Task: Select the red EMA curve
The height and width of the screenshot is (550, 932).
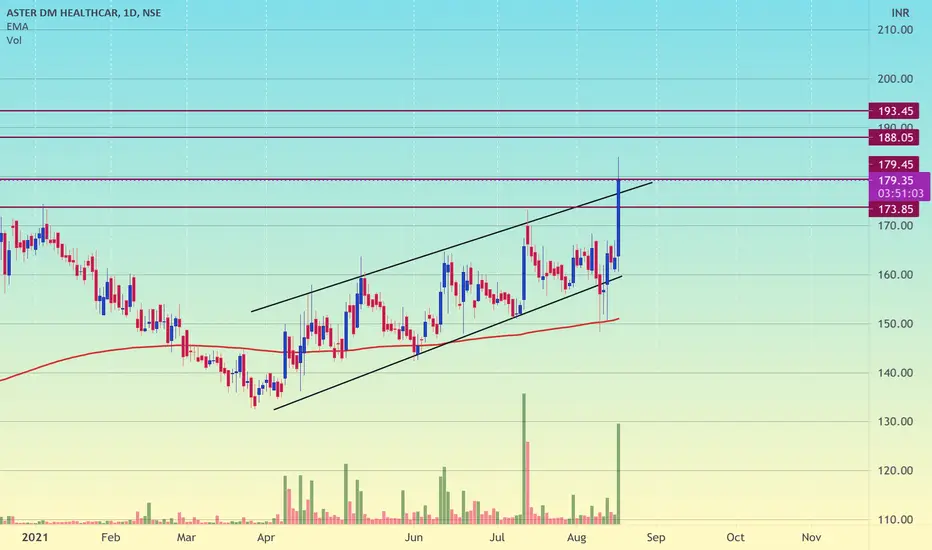Action: pyautogui.click(x=309, y=350)
